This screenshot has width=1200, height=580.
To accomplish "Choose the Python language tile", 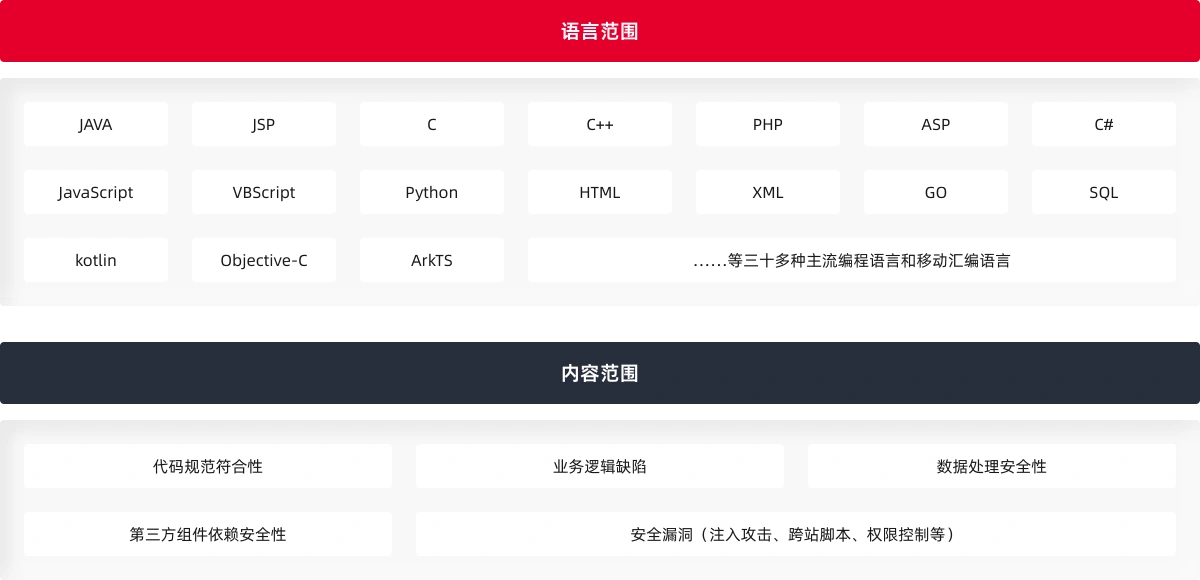I will (x=432, y=193).
